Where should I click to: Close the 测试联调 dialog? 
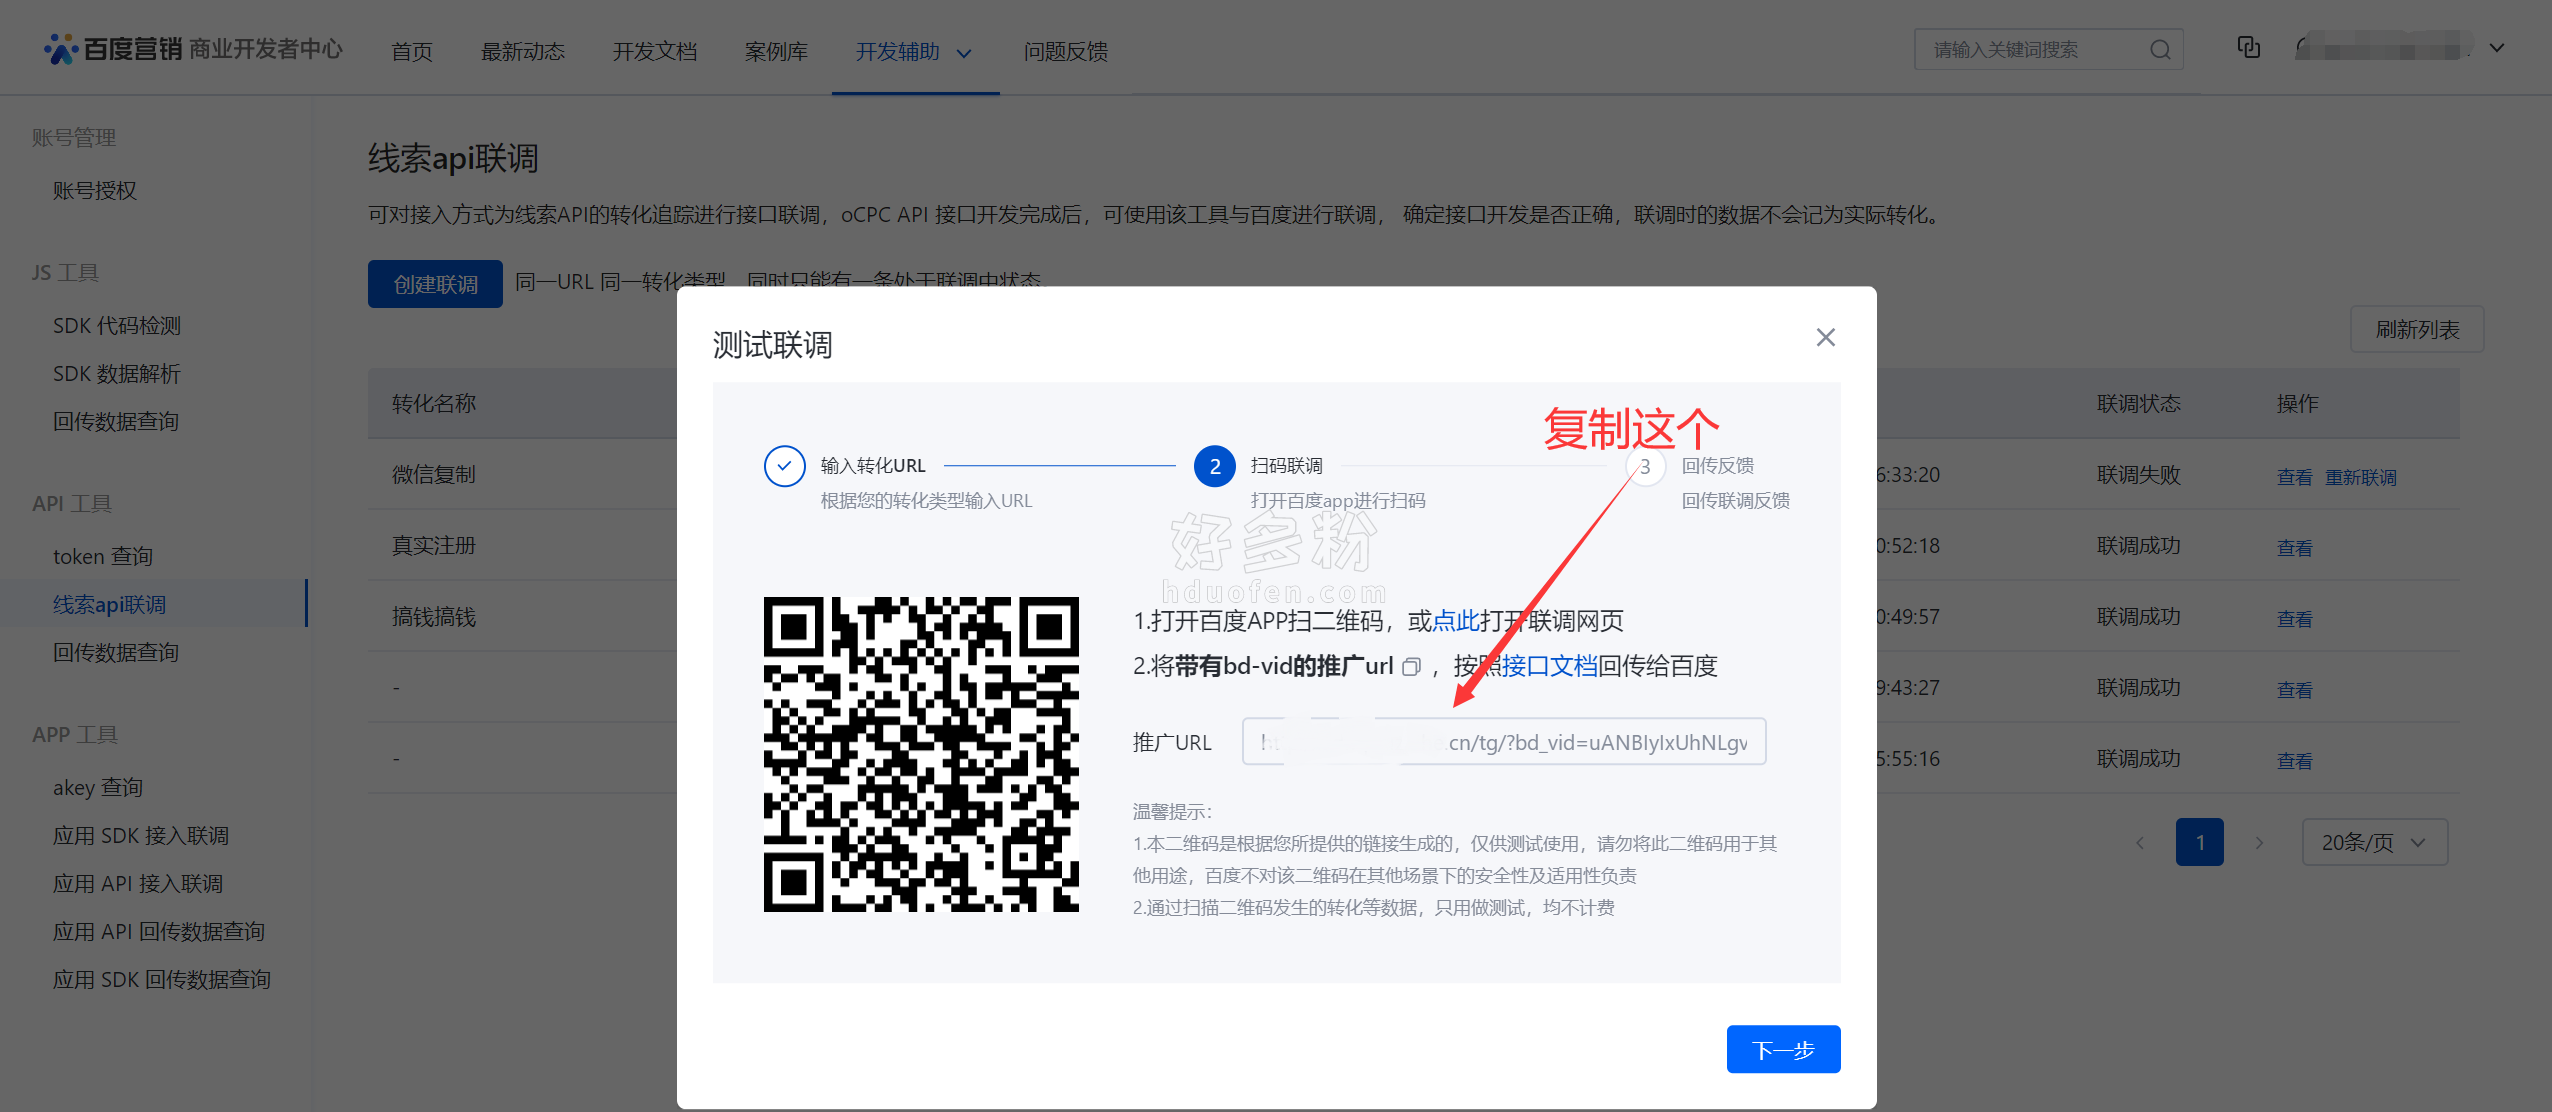(1826, 338)
